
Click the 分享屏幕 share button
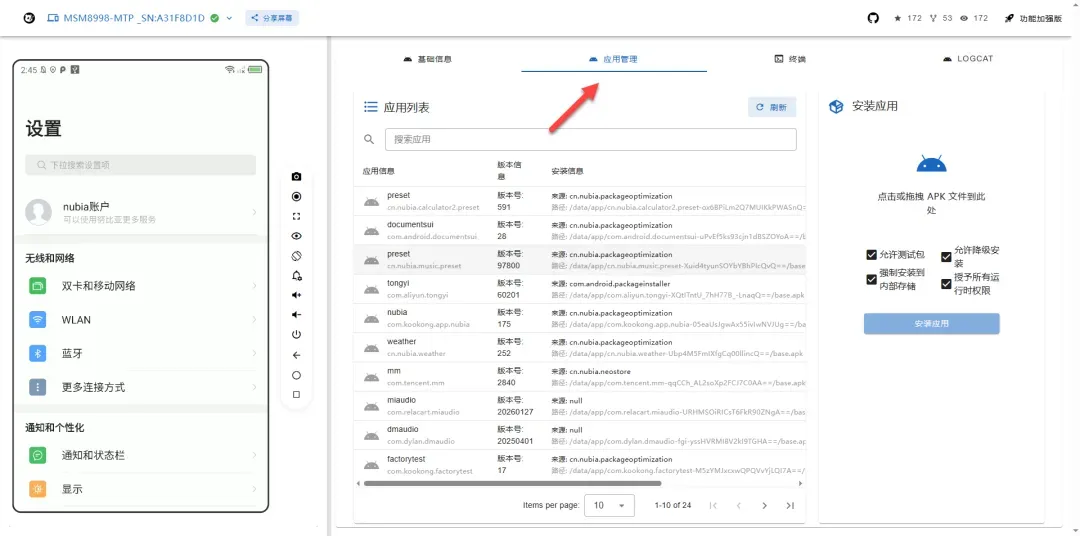[x=272, y=19]
